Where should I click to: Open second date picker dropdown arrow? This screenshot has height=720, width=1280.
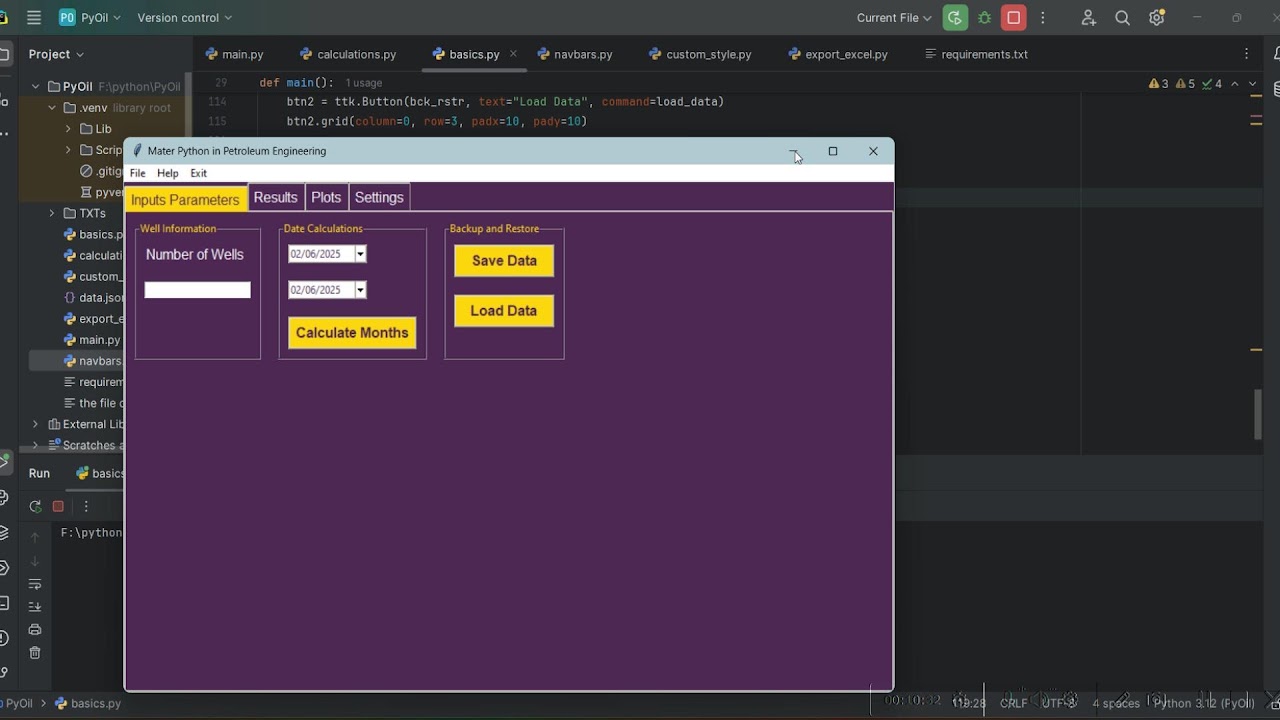tap(361, 290)
